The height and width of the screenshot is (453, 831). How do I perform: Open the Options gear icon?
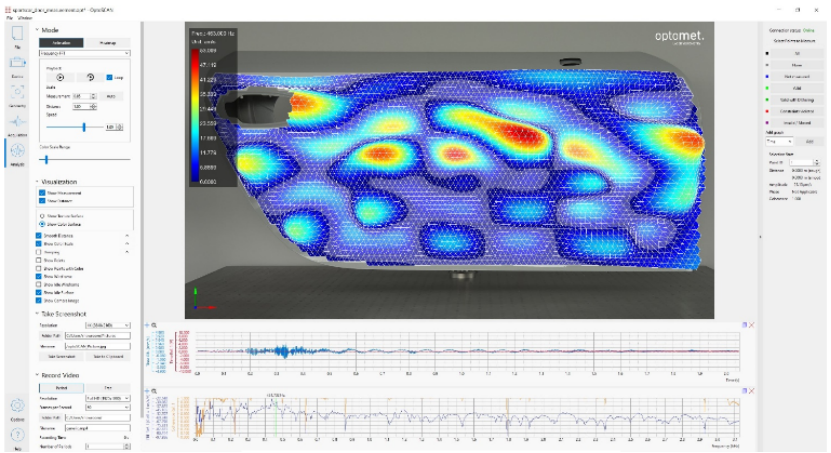[x=17, y=409]
